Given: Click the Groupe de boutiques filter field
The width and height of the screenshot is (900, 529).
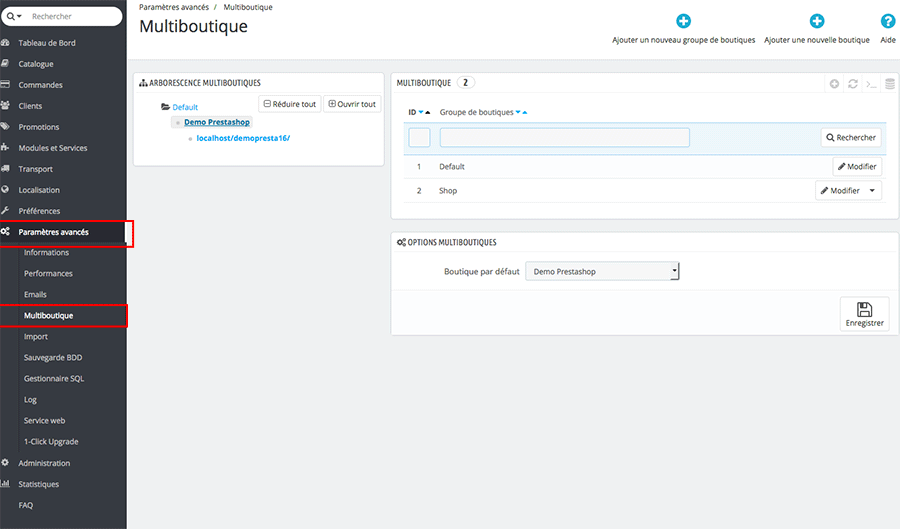Looking at the screenshot, I should [x=564, y=138].
